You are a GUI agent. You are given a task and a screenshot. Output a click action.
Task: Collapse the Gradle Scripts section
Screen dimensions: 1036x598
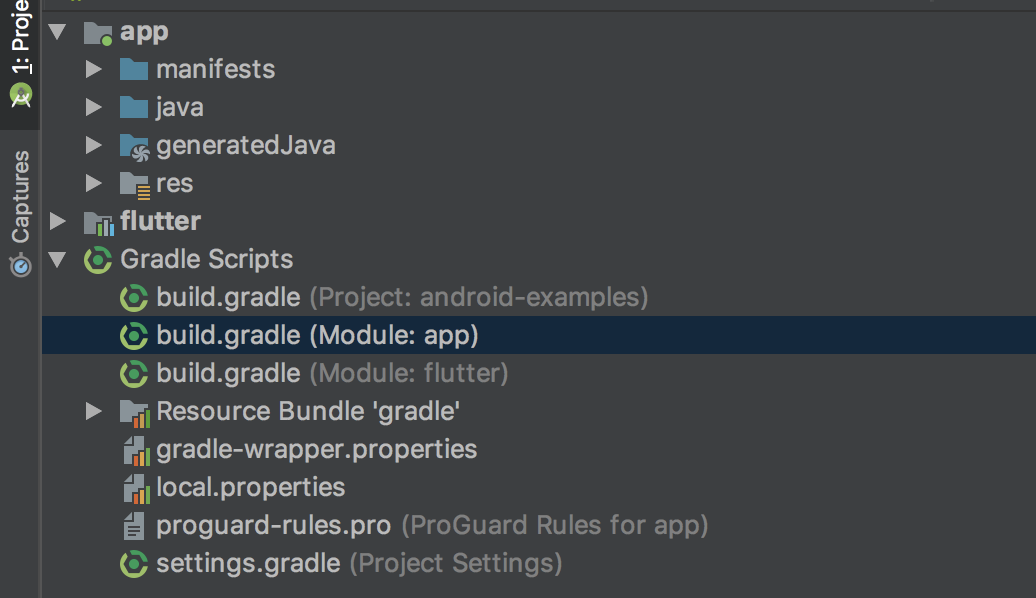57,260
